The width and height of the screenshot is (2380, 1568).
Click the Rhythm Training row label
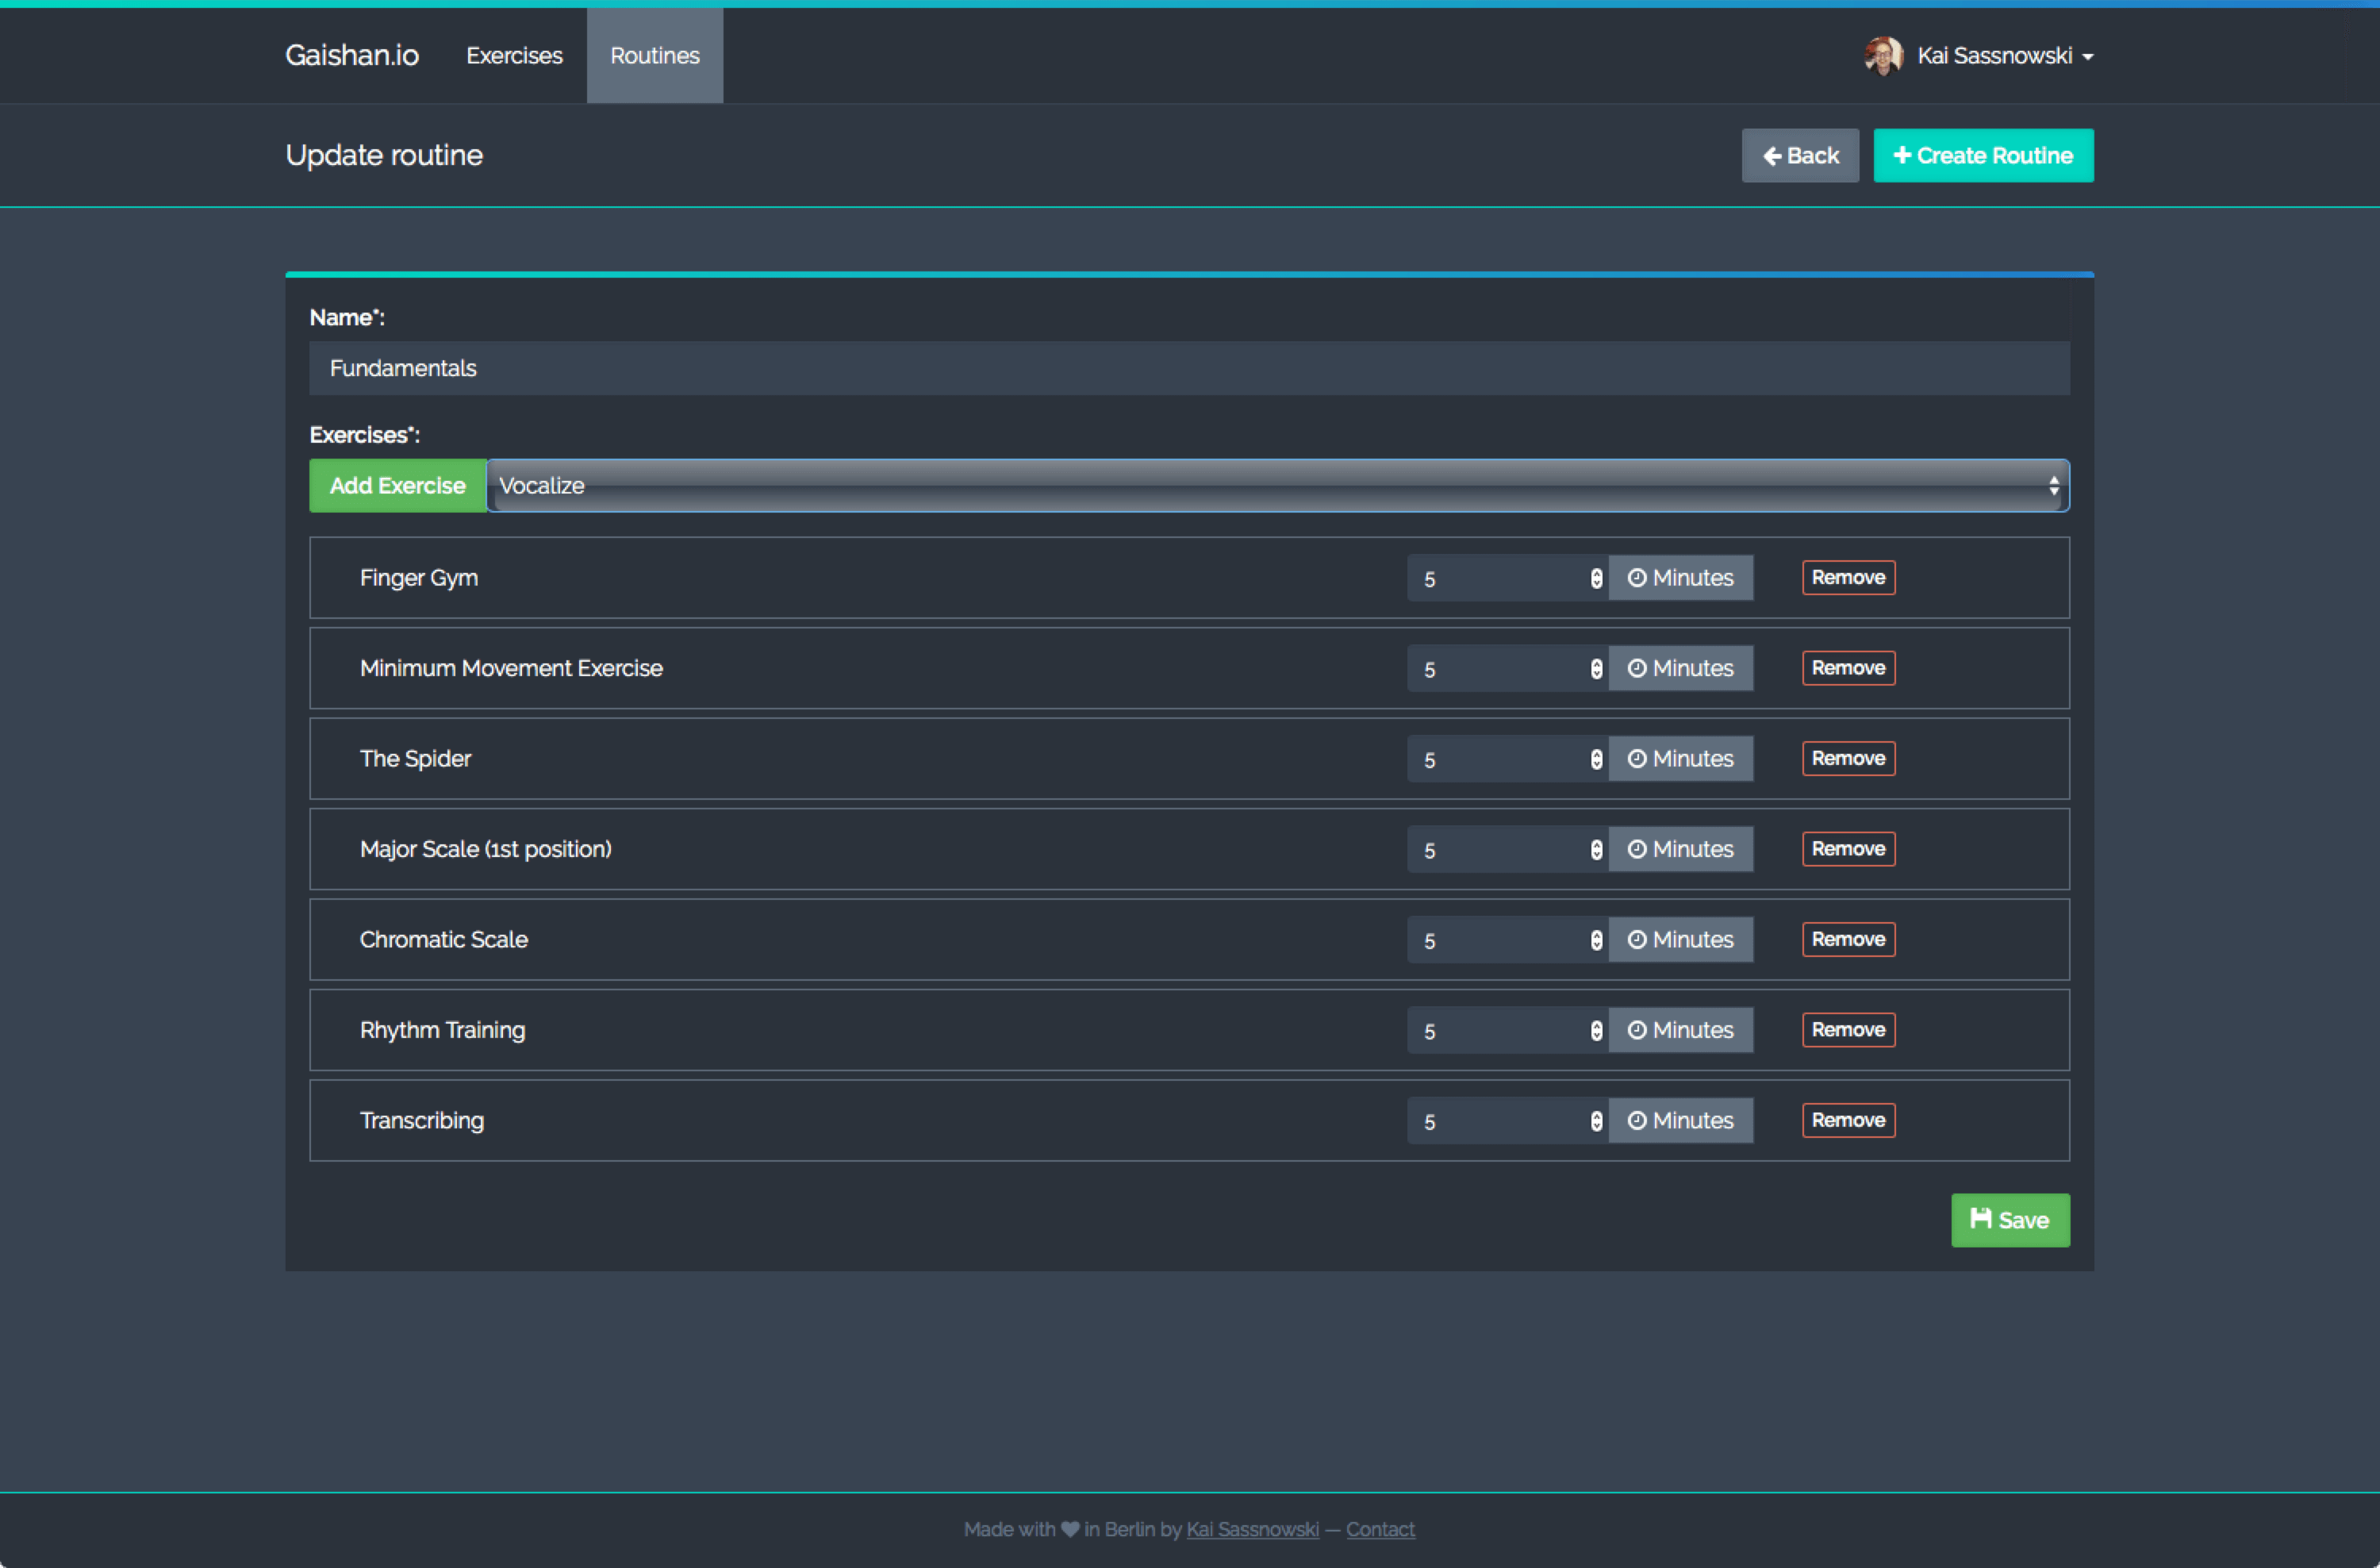[x=442, y=1030]
